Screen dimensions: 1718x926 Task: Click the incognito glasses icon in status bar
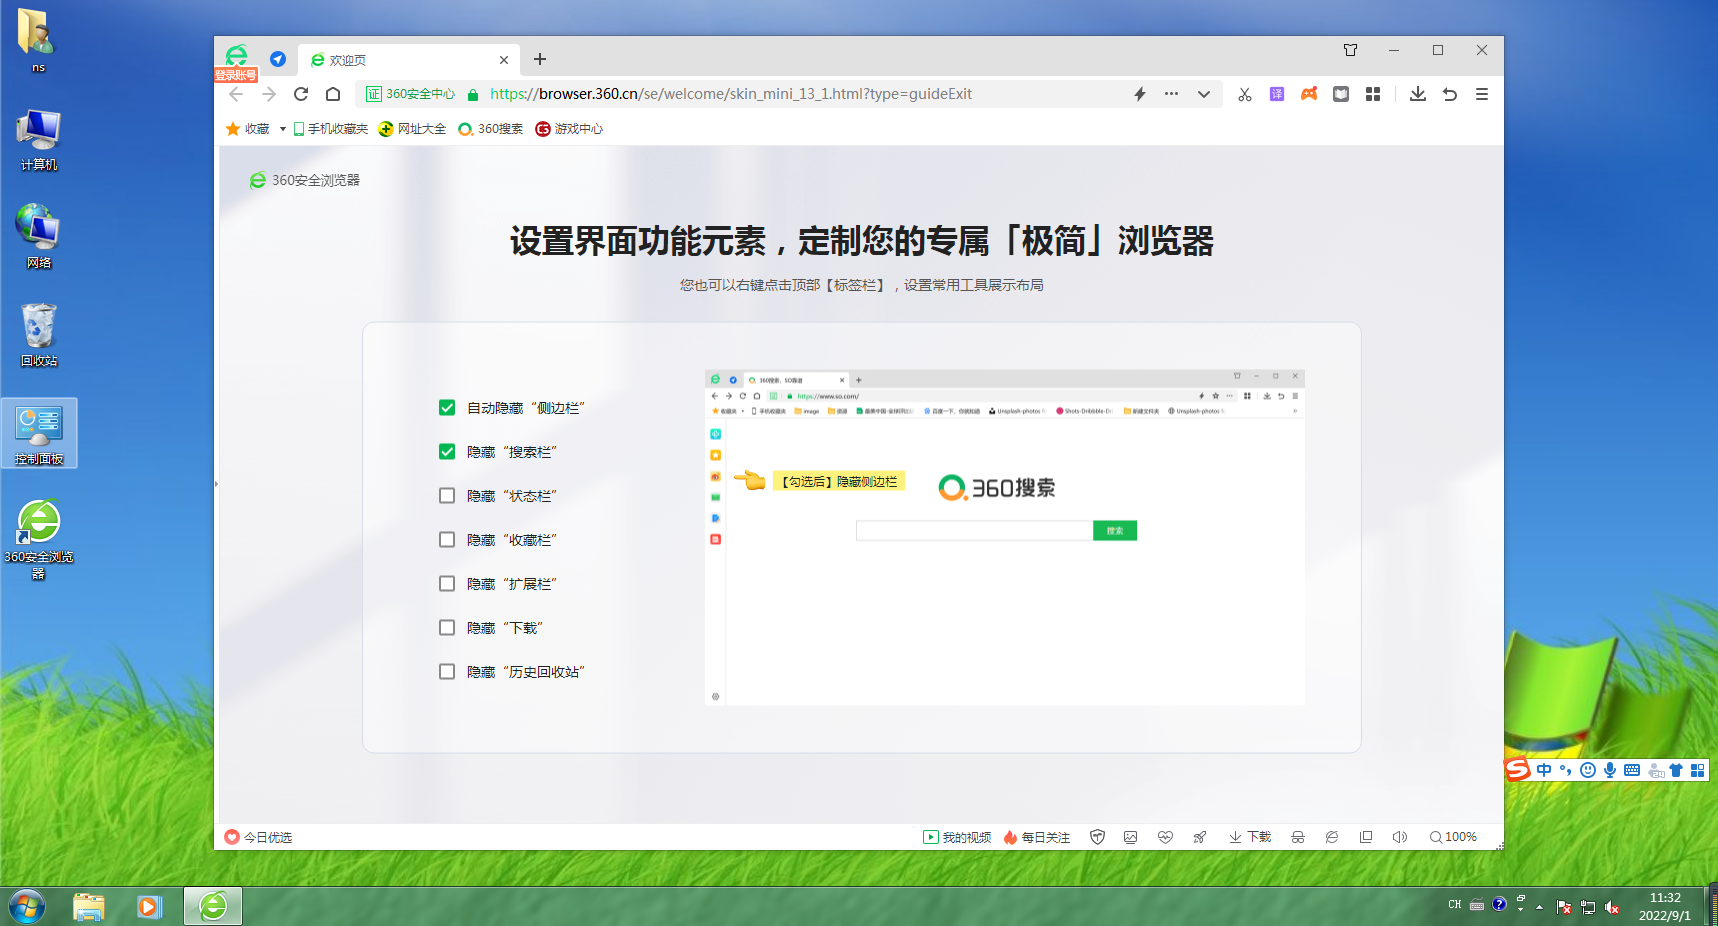pyautogui.click(x=1298, y=837)
